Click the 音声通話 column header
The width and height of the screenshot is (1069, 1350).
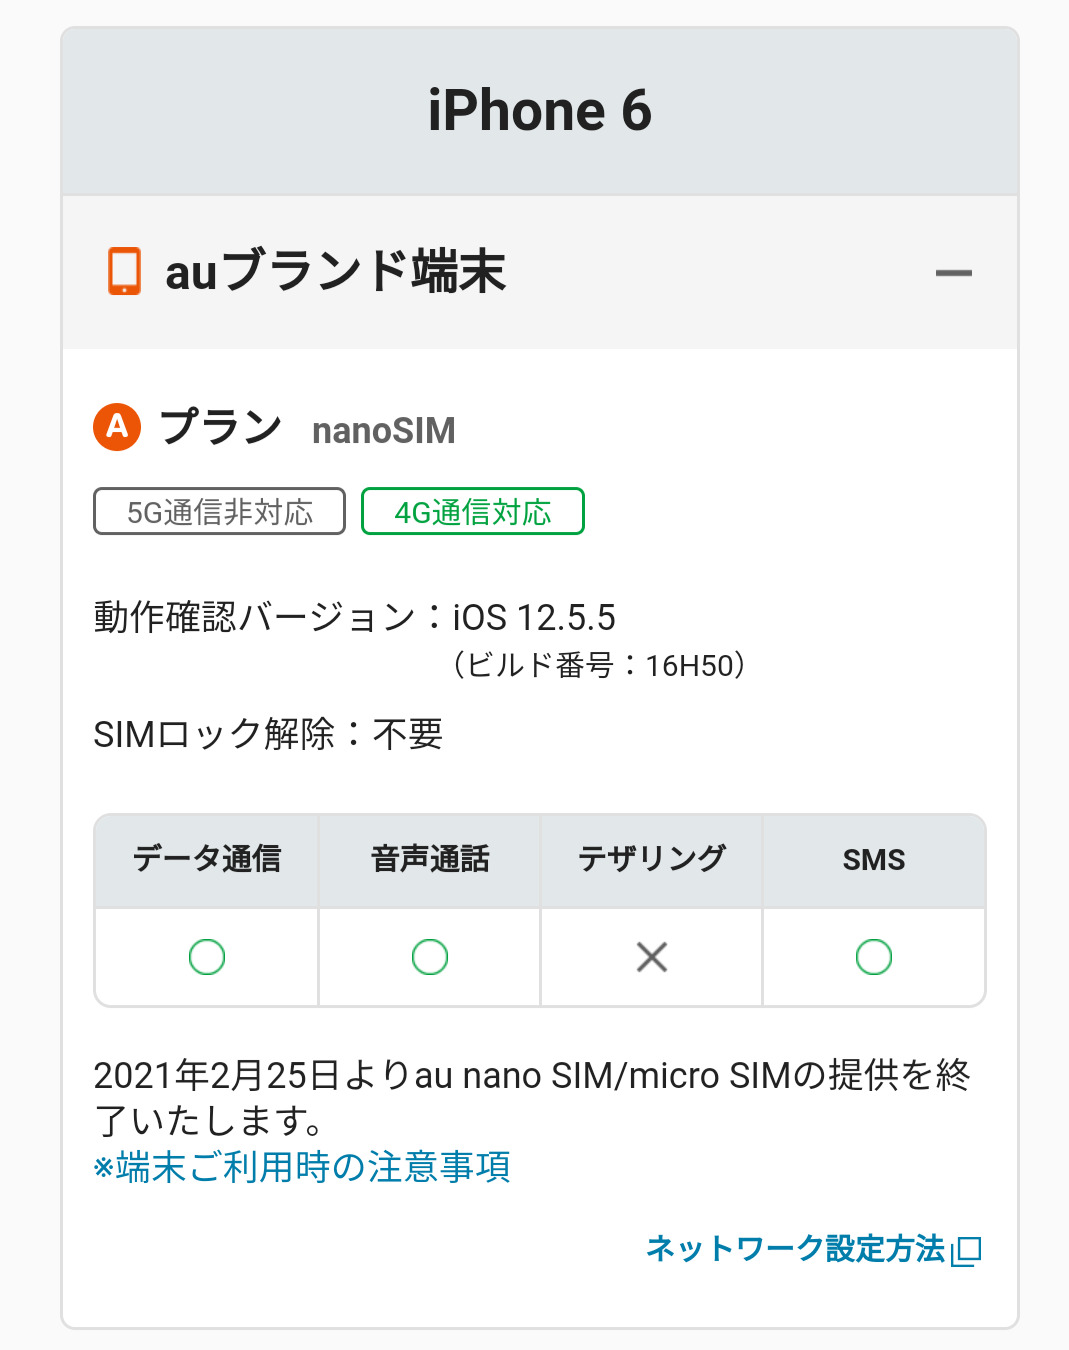click(430, 859)
